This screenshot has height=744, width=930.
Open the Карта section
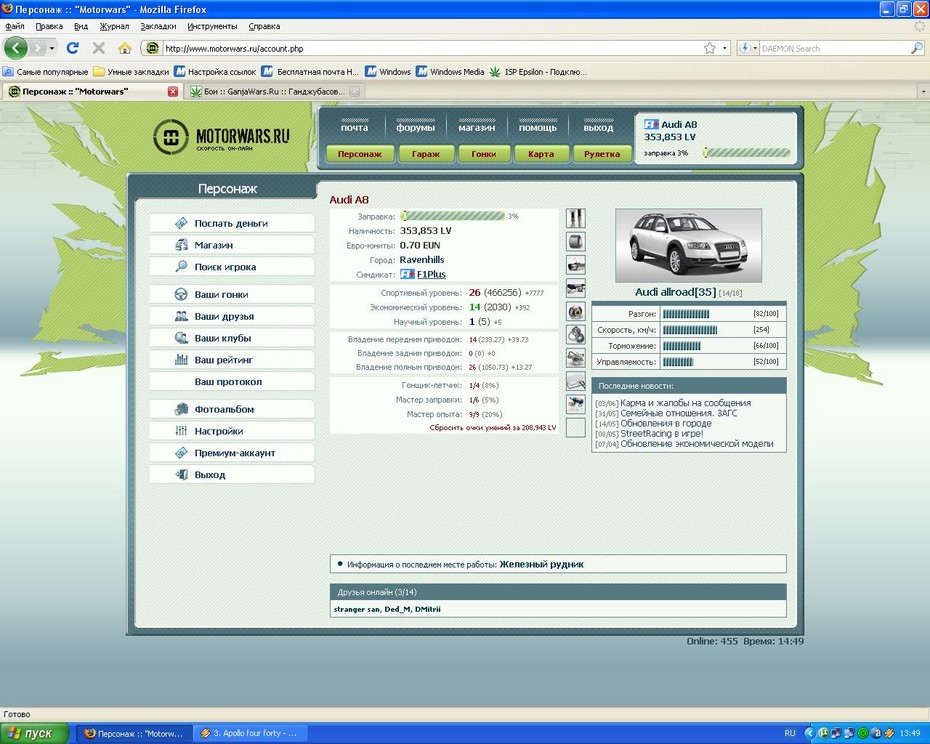coord(541,154)
